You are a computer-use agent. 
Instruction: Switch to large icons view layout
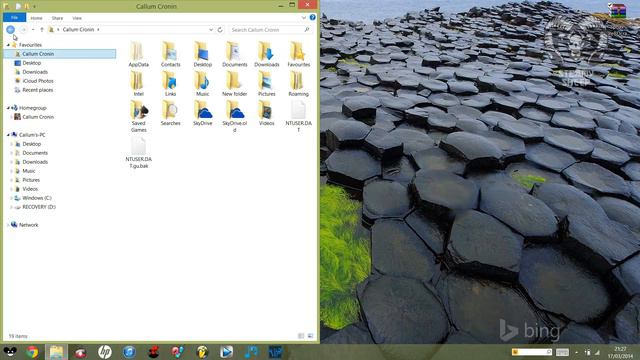pyautogui.click(x=311, y=336)
